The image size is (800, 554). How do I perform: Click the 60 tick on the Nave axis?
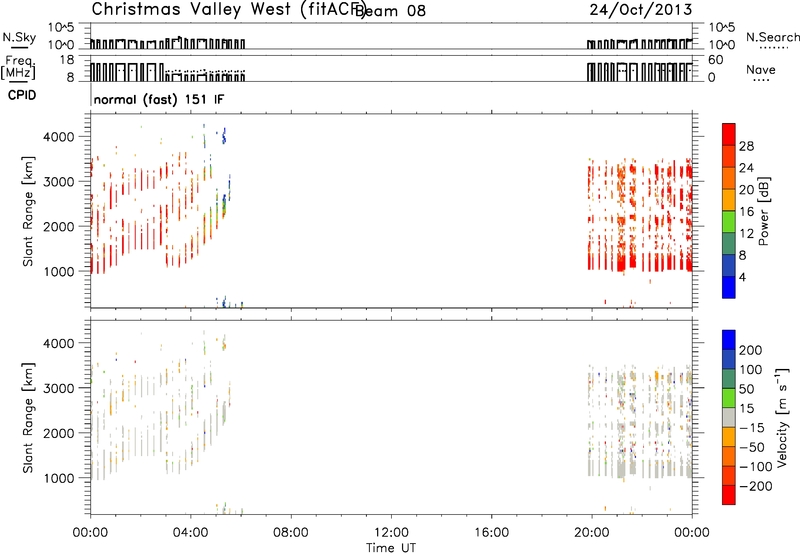point(715,60)
